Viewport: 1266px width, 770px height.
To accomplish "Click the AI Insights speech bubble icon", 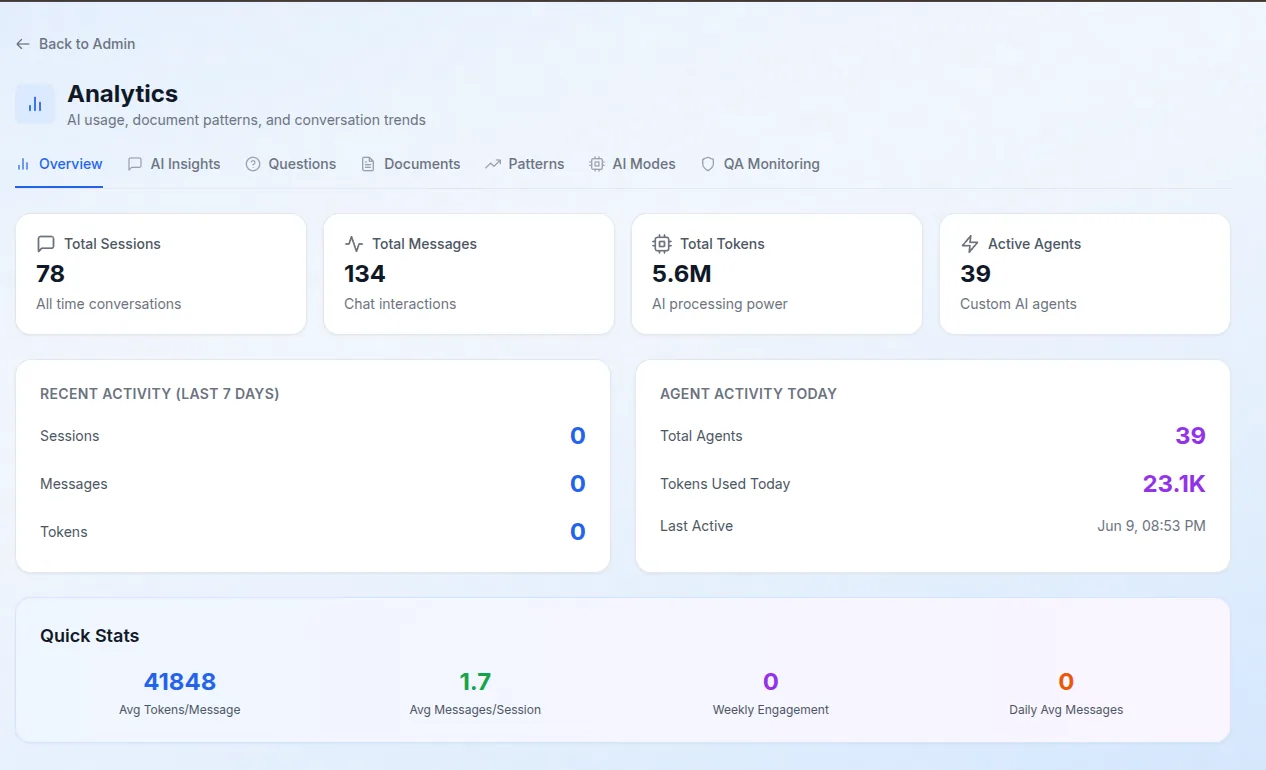I will click(135, 164).
